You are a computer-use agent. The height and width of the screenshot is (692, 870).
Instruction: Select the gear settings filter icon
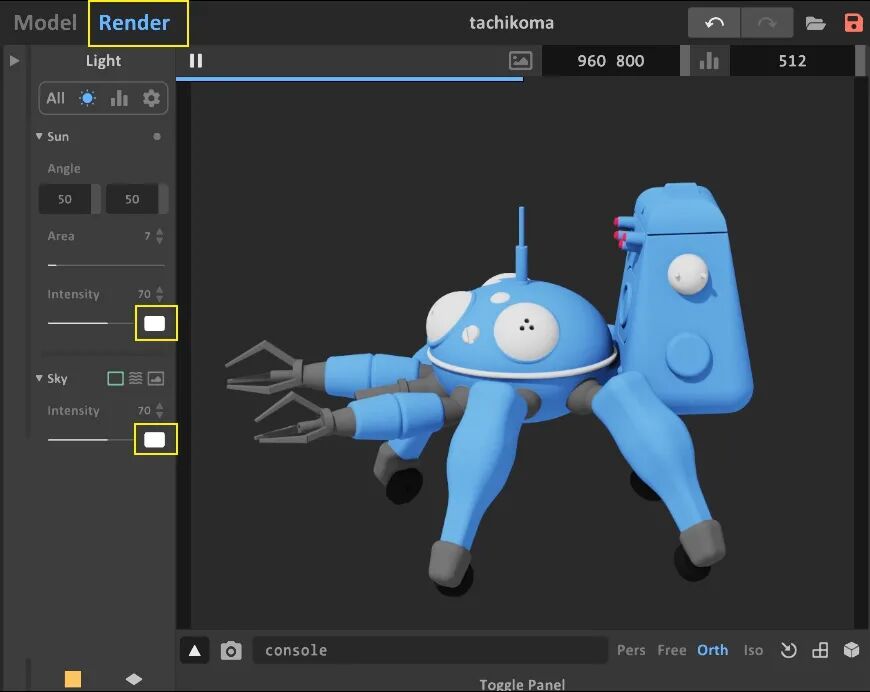(151, 98)
